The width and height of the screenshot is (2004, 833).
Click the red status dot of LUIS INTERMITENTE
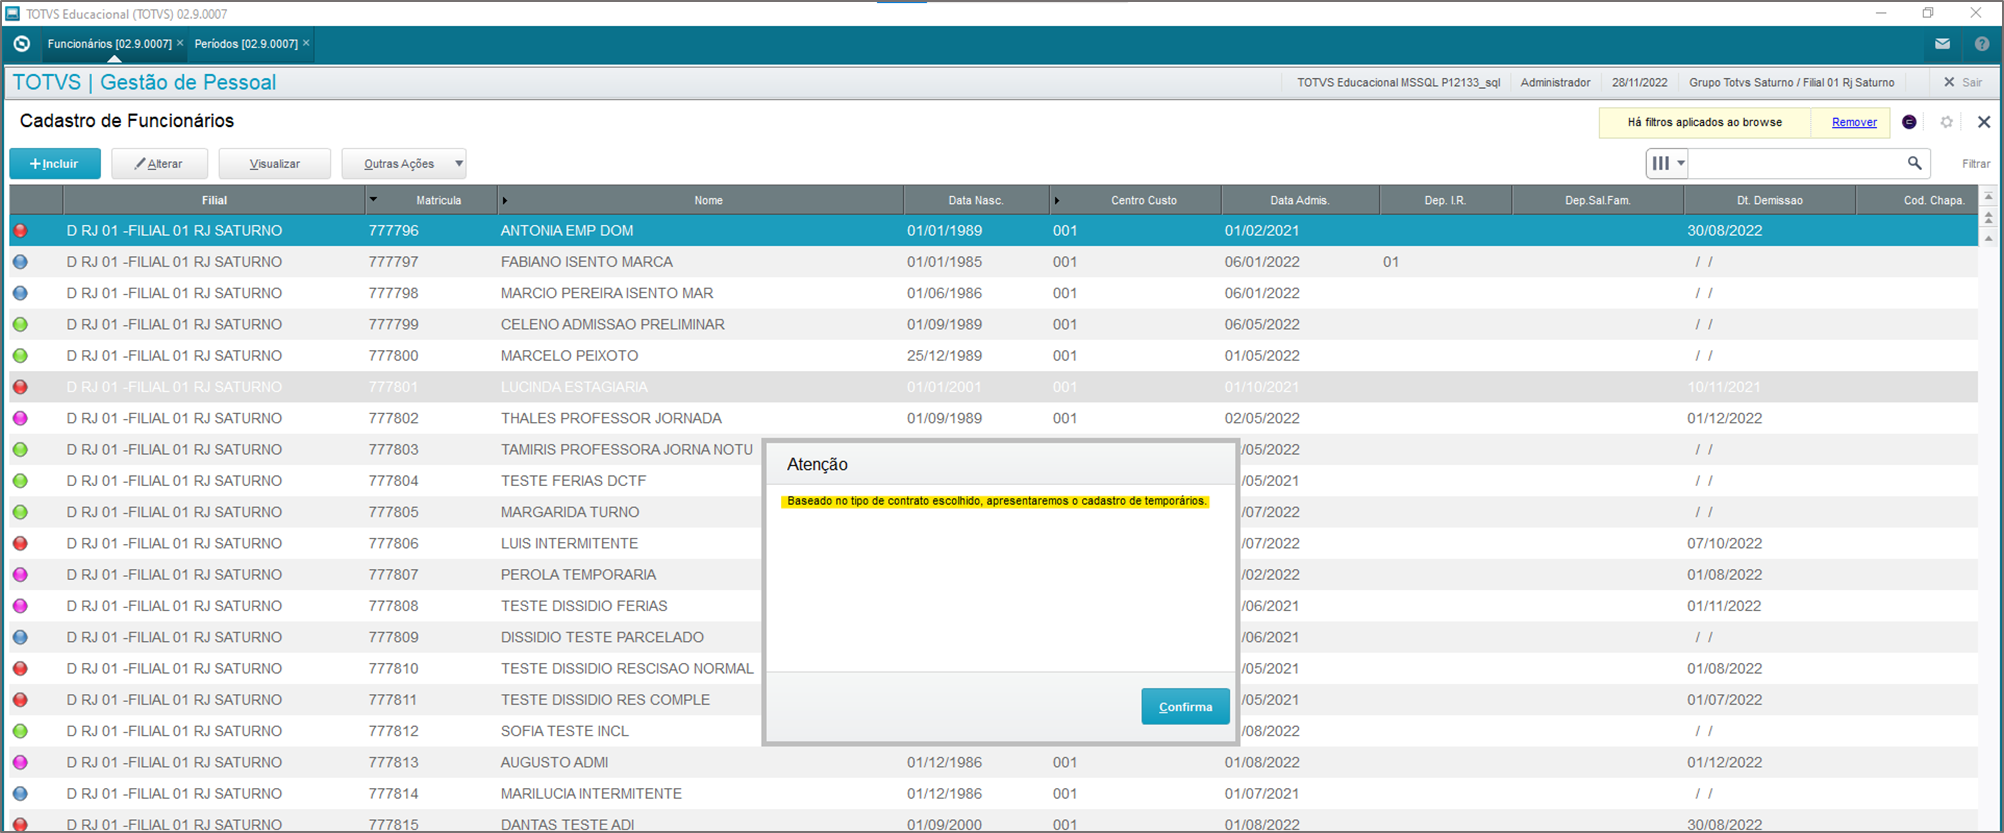click(x=20, y=544)
